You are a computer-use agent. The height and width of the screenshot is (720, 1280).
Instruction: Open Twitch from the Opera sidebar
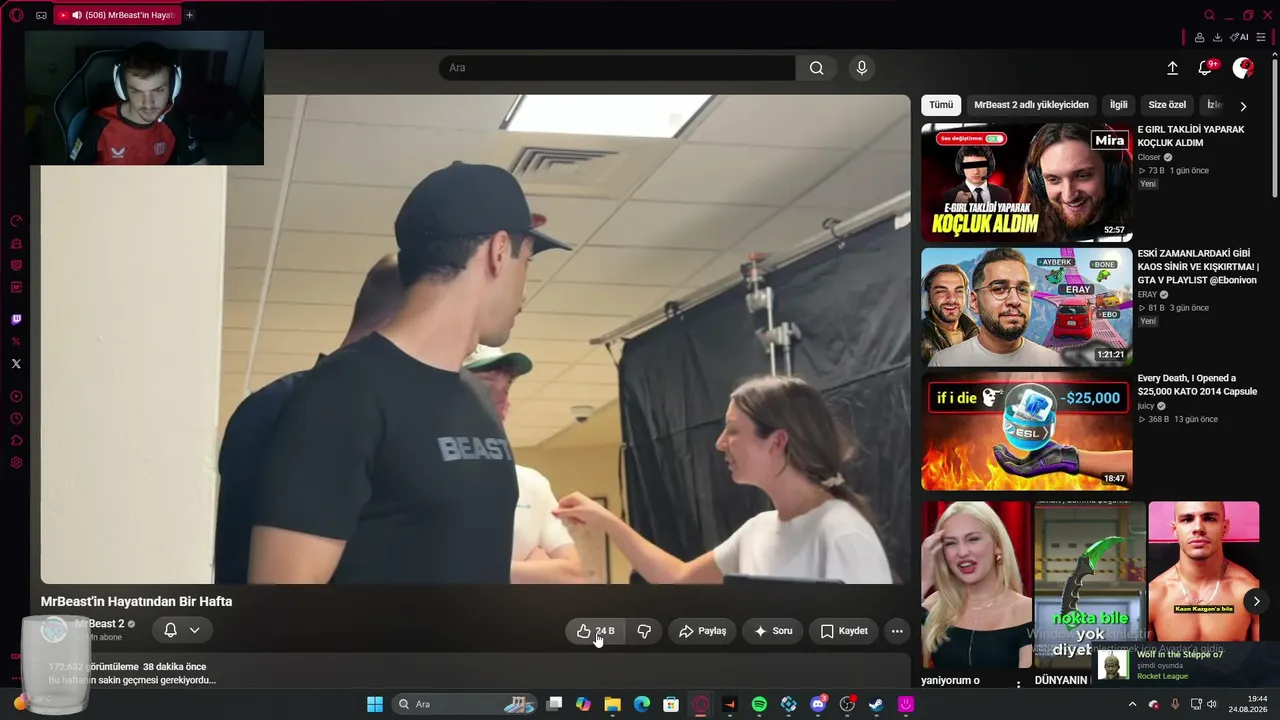(x=16, y=320)
